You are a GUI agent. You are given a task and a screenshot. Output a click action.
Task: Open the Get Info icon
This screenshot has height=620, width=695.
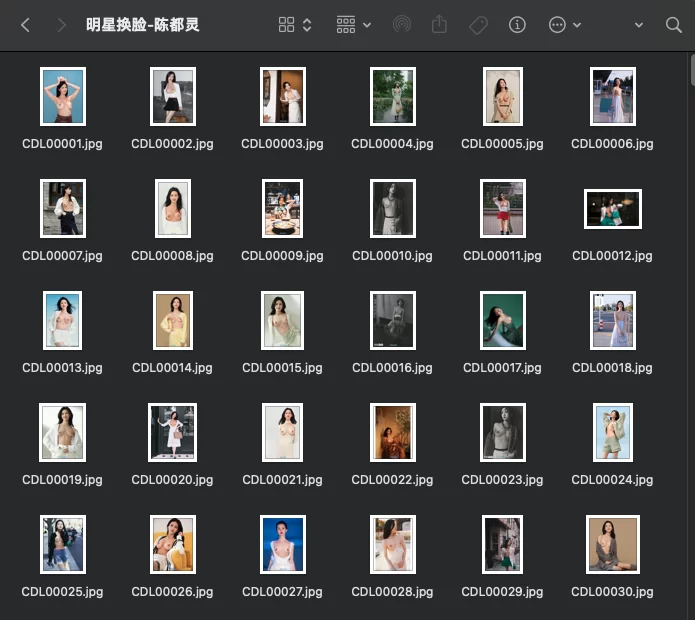point(517,25)
